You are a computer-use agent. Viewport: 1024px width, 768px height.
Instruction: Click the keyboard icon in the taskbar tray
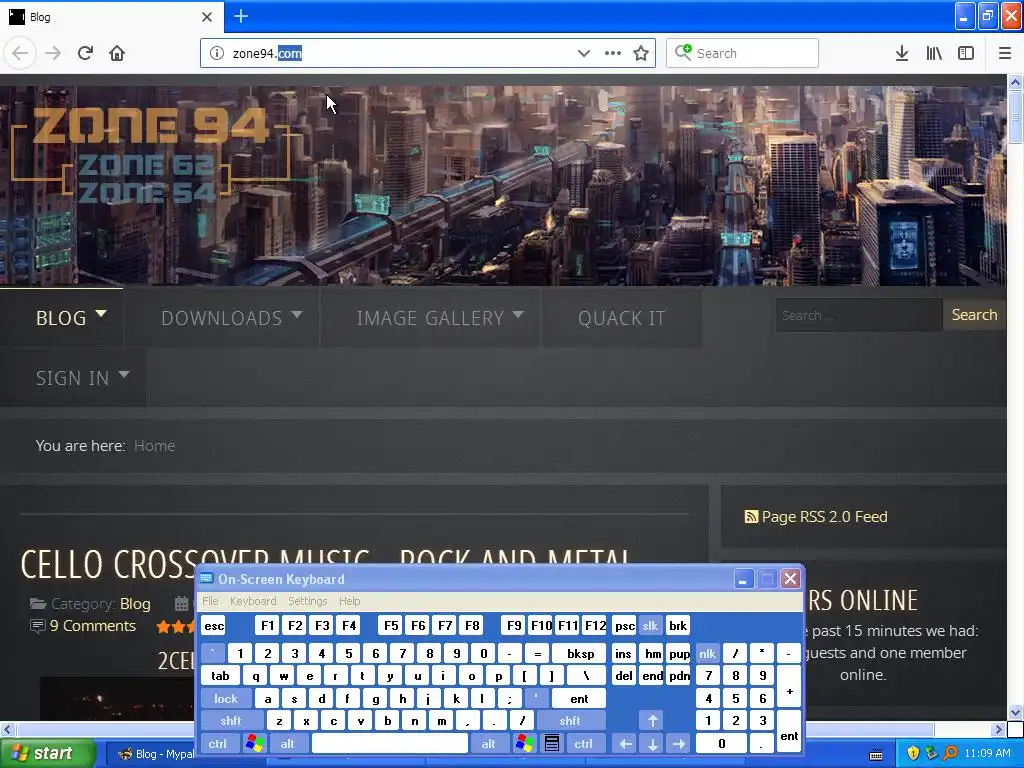pyautogui.click(x=876, y=754)
